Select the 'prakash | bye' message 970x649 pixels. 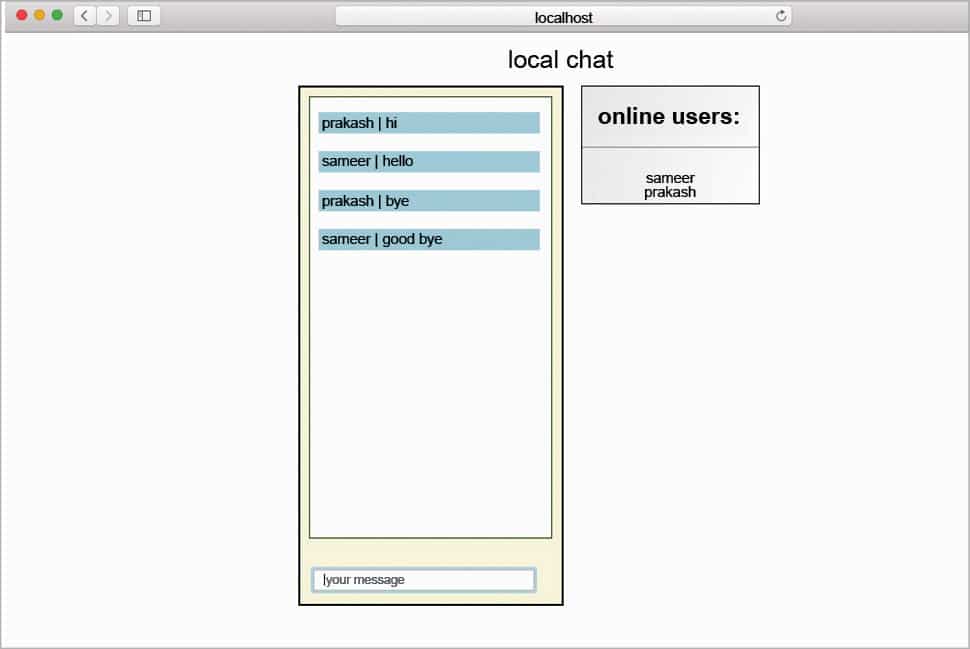point(429,200)
